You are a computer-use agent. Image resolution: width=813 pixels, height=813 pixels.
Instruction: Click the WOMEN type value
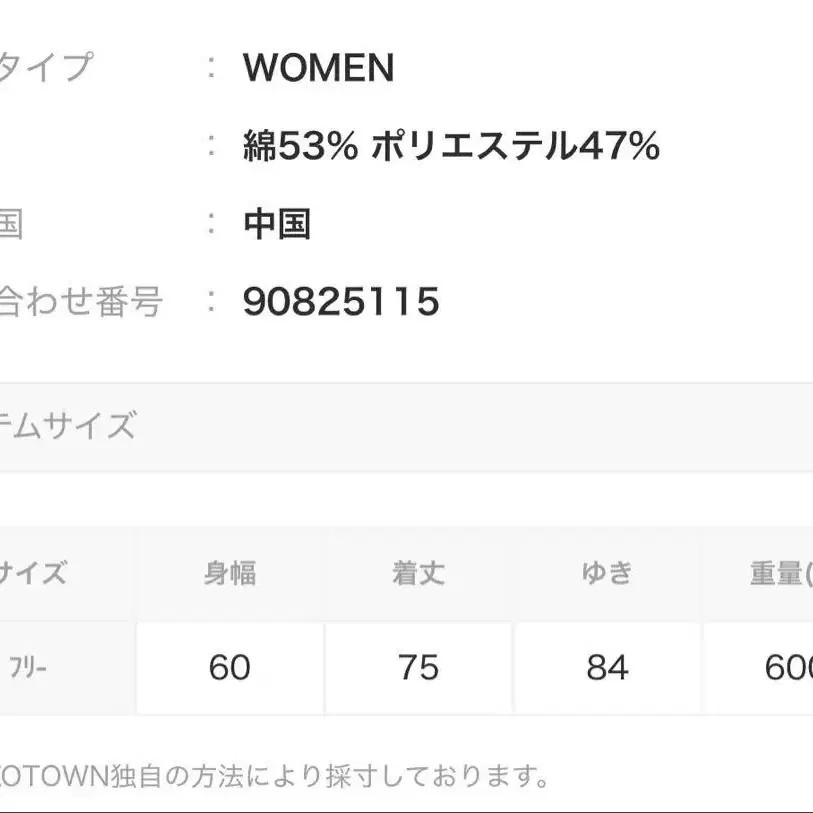tap(318, 68)
